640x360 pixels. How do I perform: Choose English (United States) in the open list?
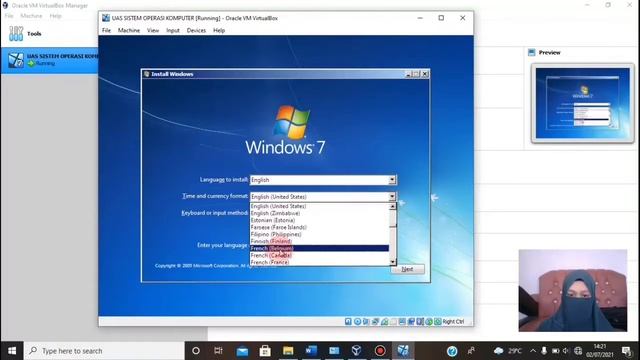[319, 206]
